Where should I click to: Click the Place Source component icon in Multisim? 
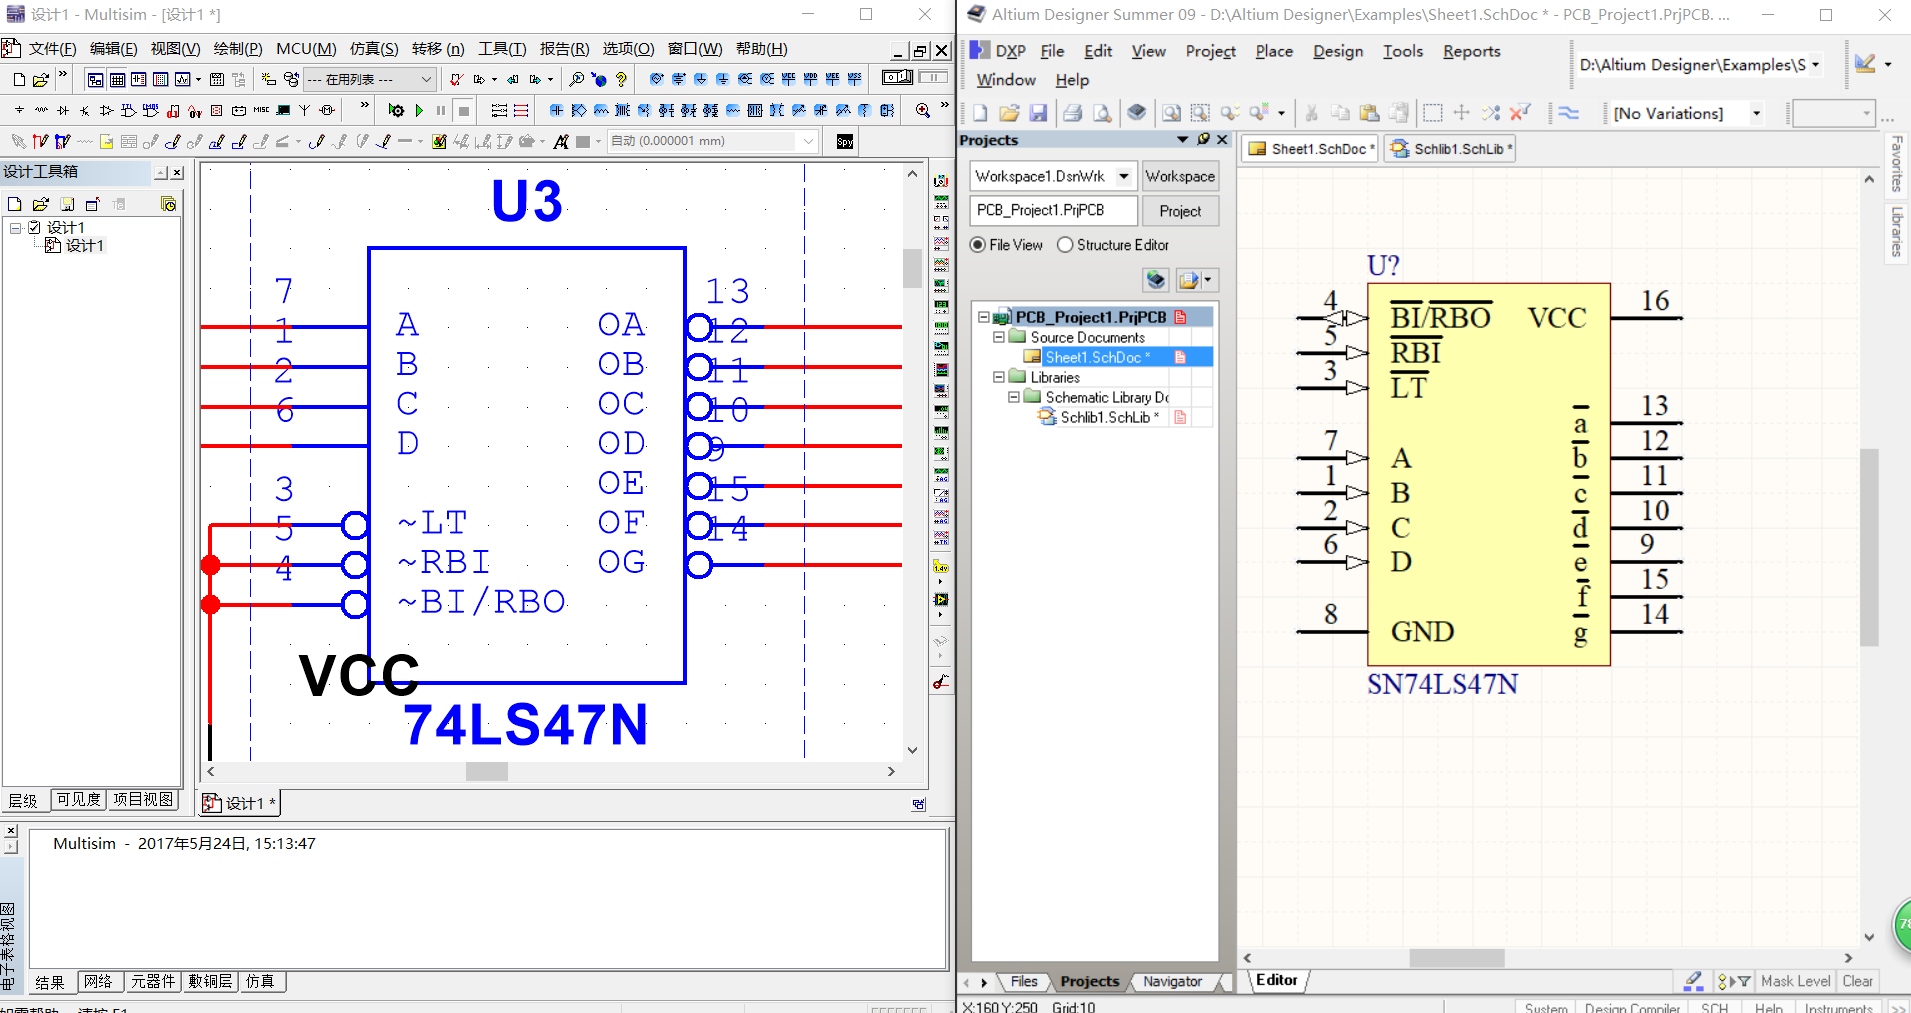point(19,110)
